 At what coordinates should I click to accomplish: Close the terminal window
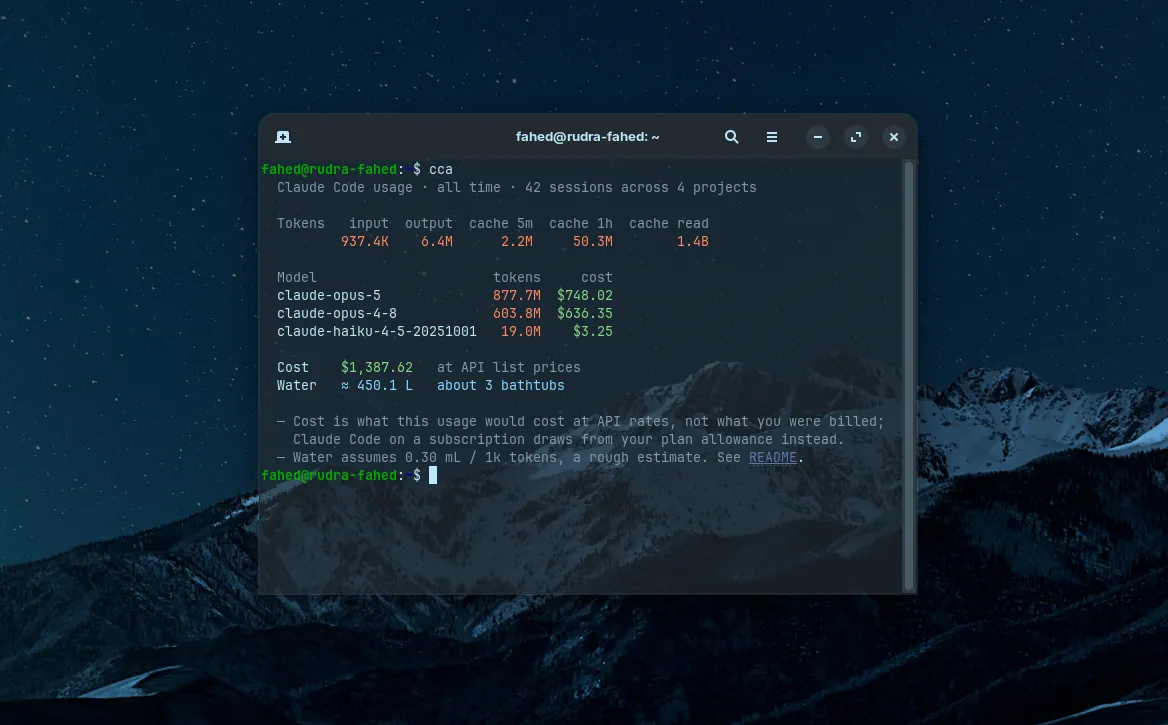(894, 137)
